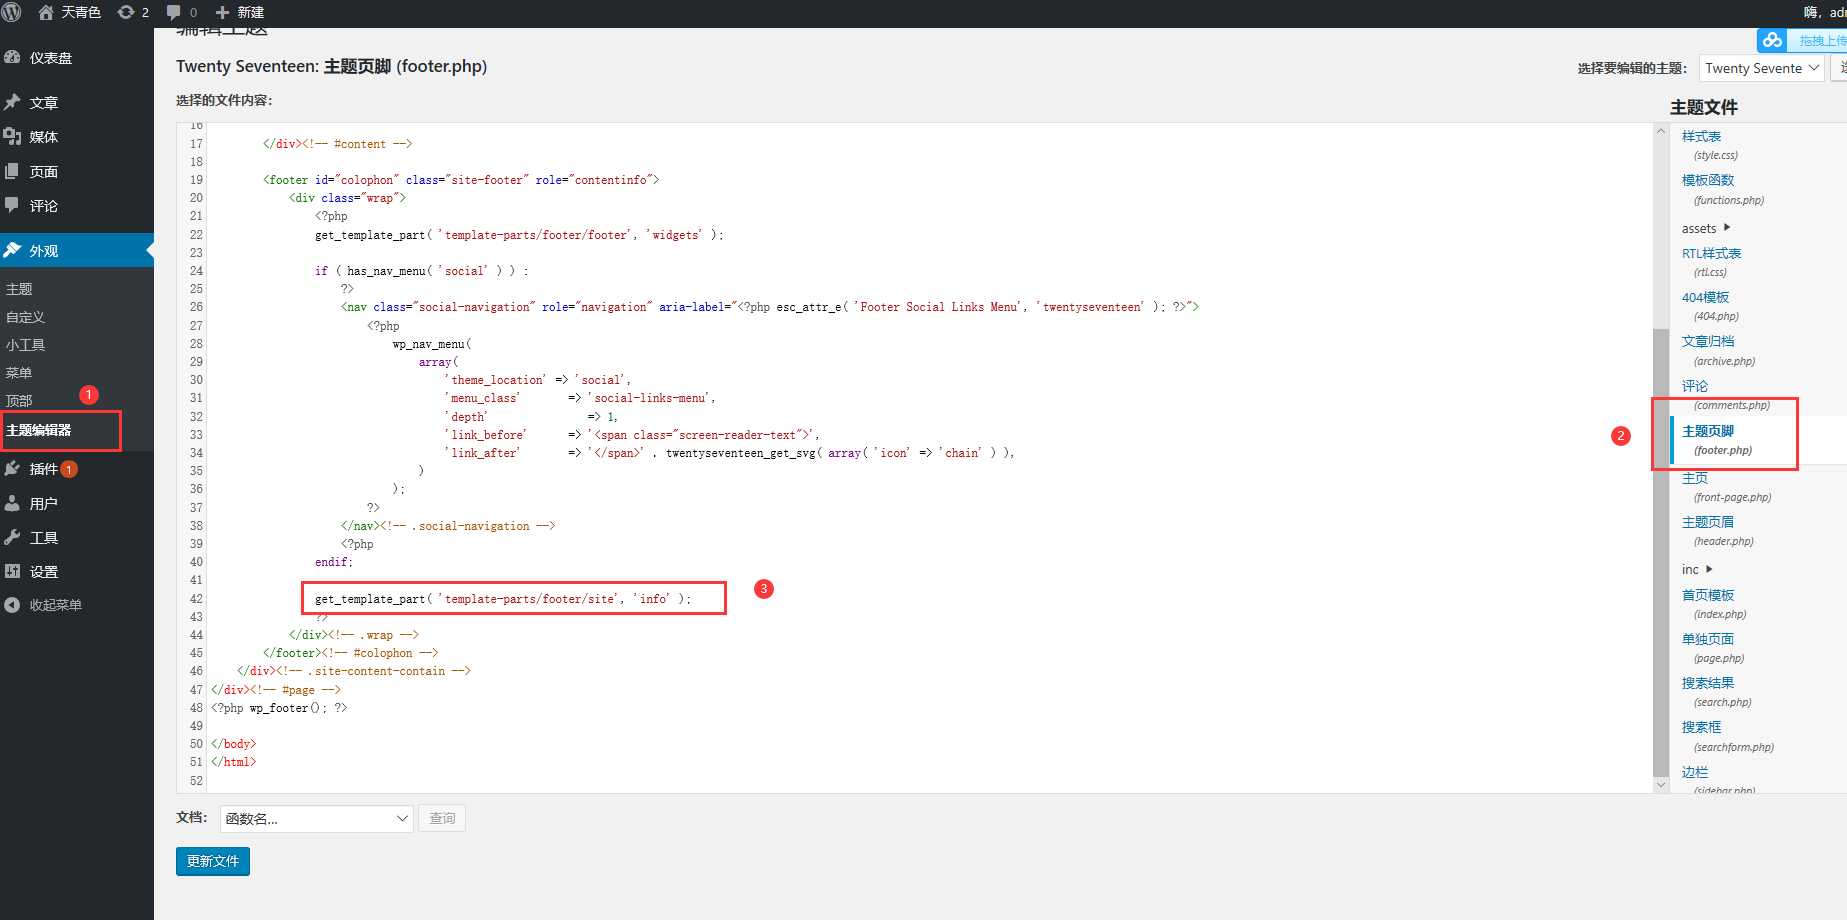Open 小工具 submenu item
Viewport: 1847px width, 920px height.
pyautogui.click(x=26, y=345)
